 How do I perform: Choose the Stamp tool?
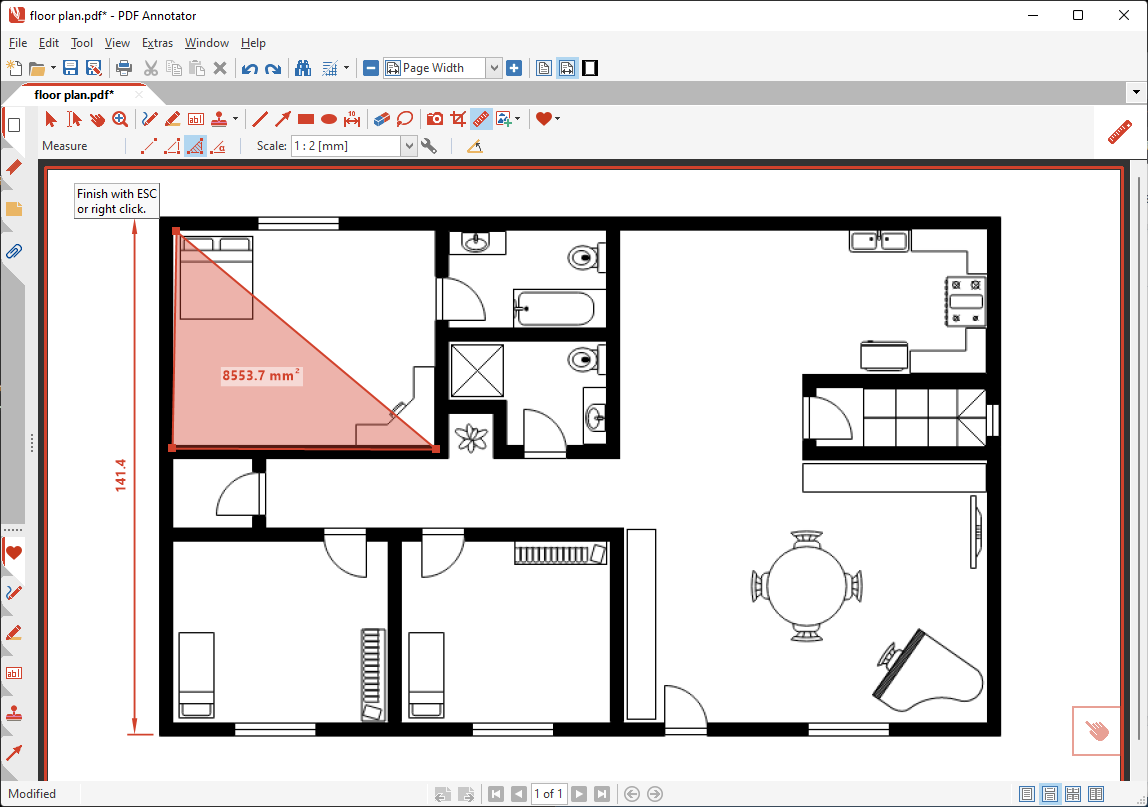tap(219, 119)
